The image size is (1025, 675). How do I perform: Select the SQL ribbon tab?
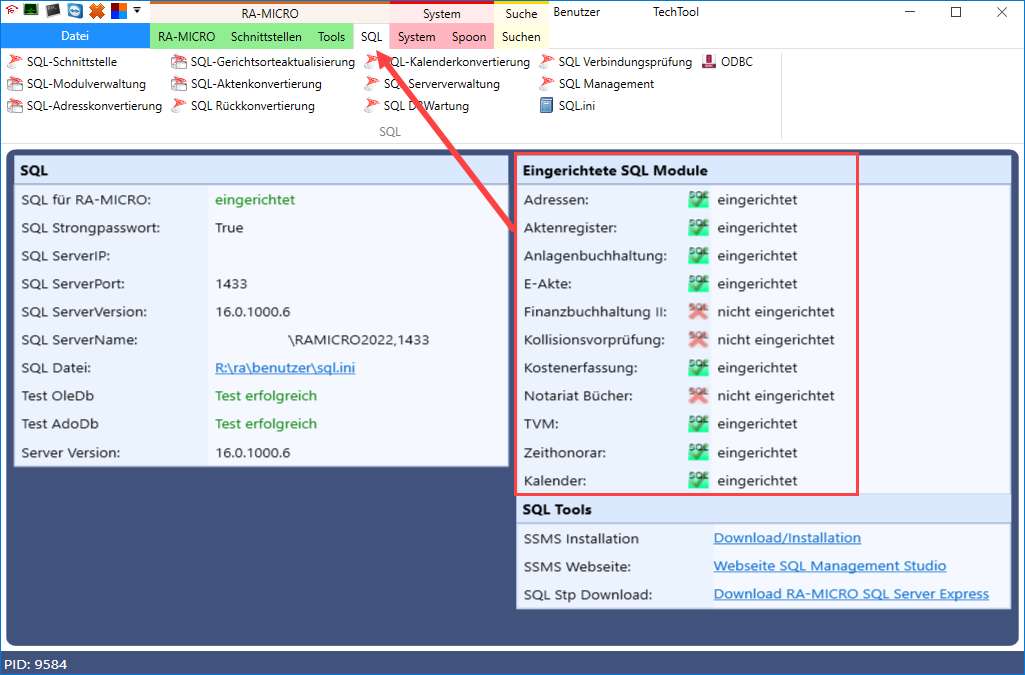pyautogui.click(x=371, y=37)
